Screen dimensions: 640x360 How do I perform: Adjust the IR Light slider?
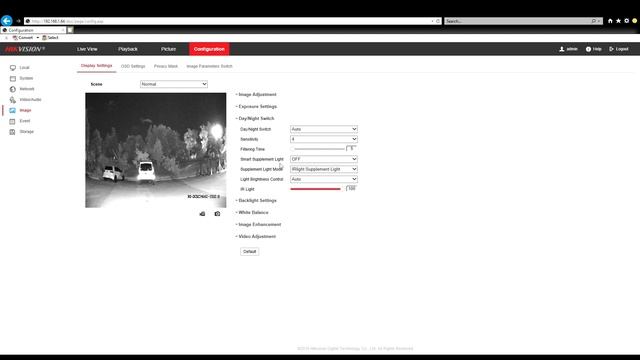tap(315, 189)
